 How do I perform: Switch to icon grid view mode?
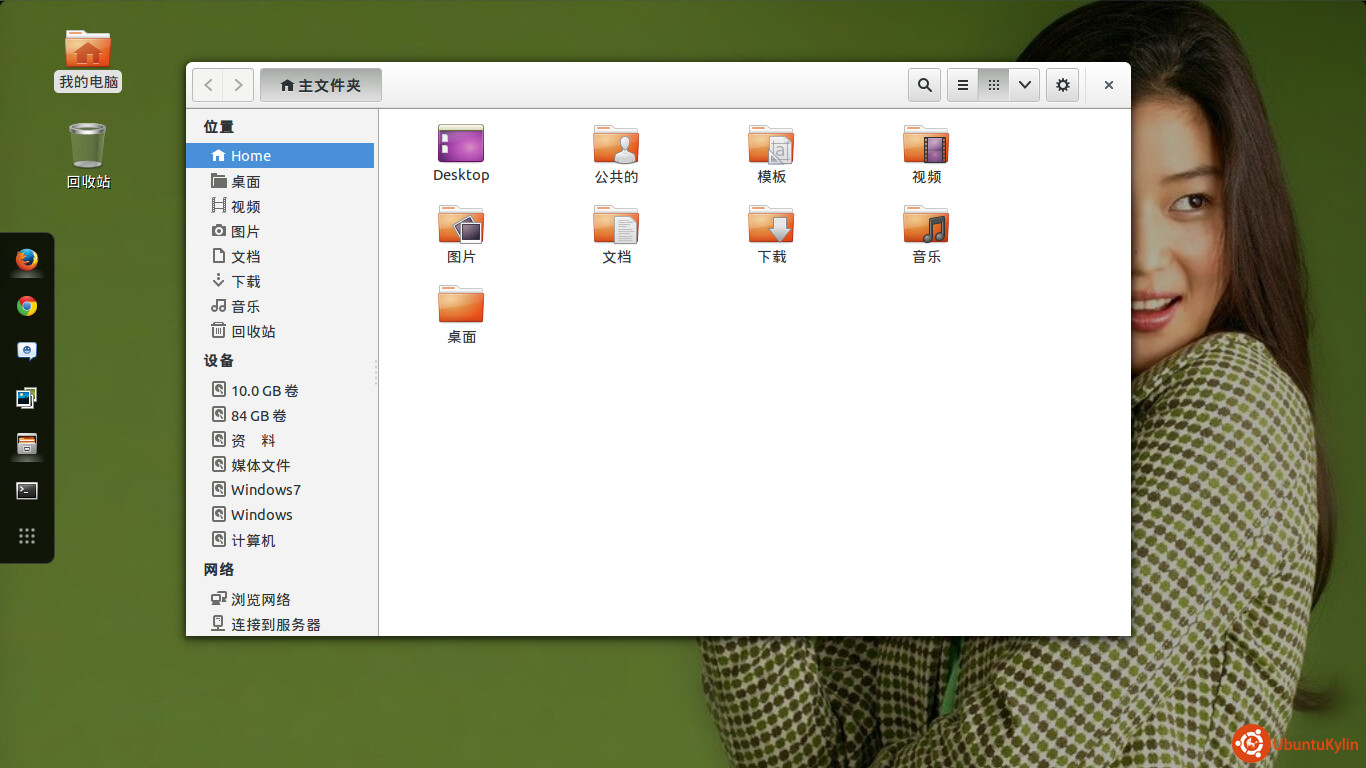(x=993, y=85)
